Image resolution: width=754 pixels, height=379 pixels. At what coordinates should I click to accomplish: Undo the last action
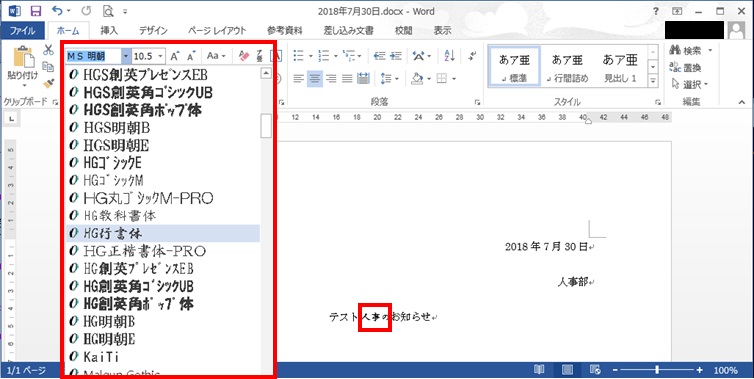coord(58,11)
